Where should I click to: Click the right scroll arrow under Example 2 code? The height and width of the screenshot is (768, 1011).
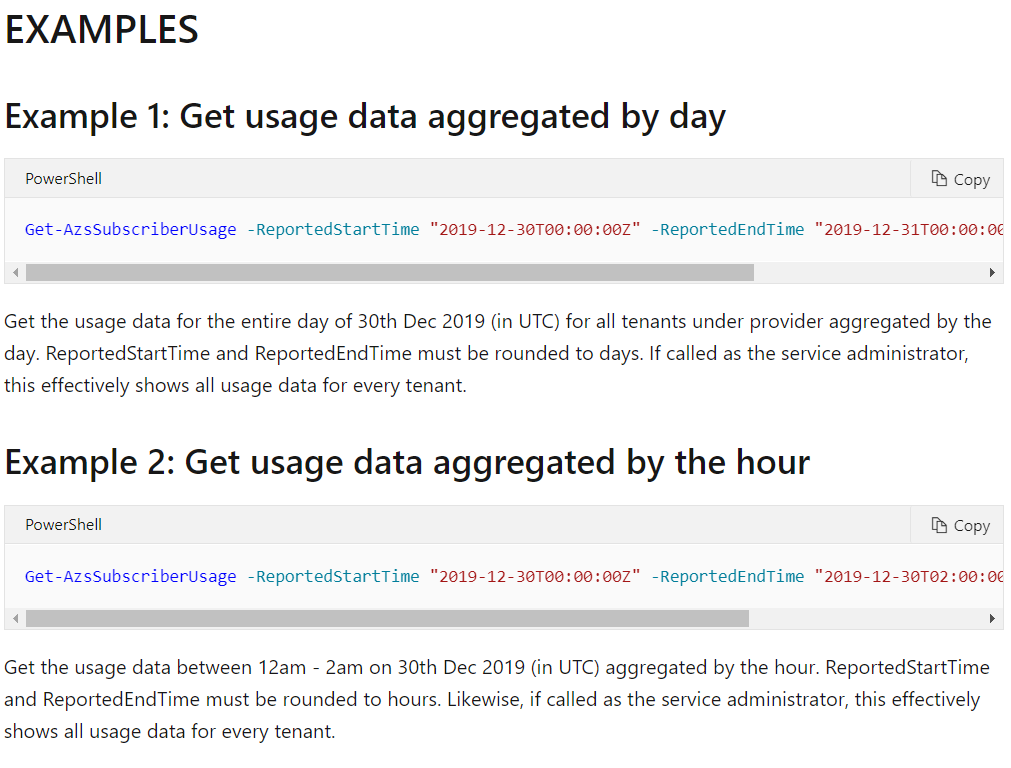tap(993, 618)
